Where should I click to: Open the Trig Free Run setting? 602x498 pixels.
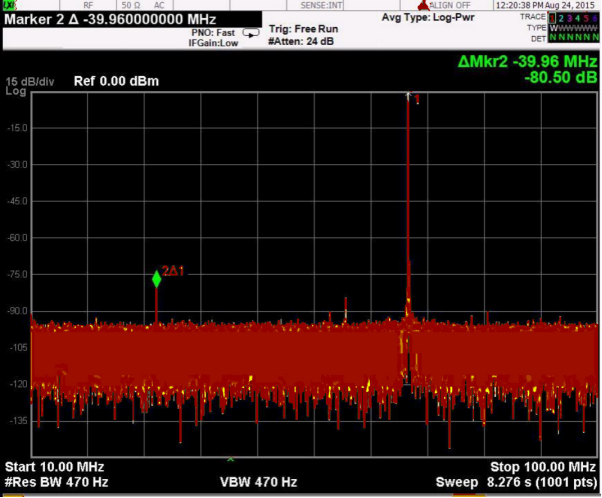pos(305,28)
